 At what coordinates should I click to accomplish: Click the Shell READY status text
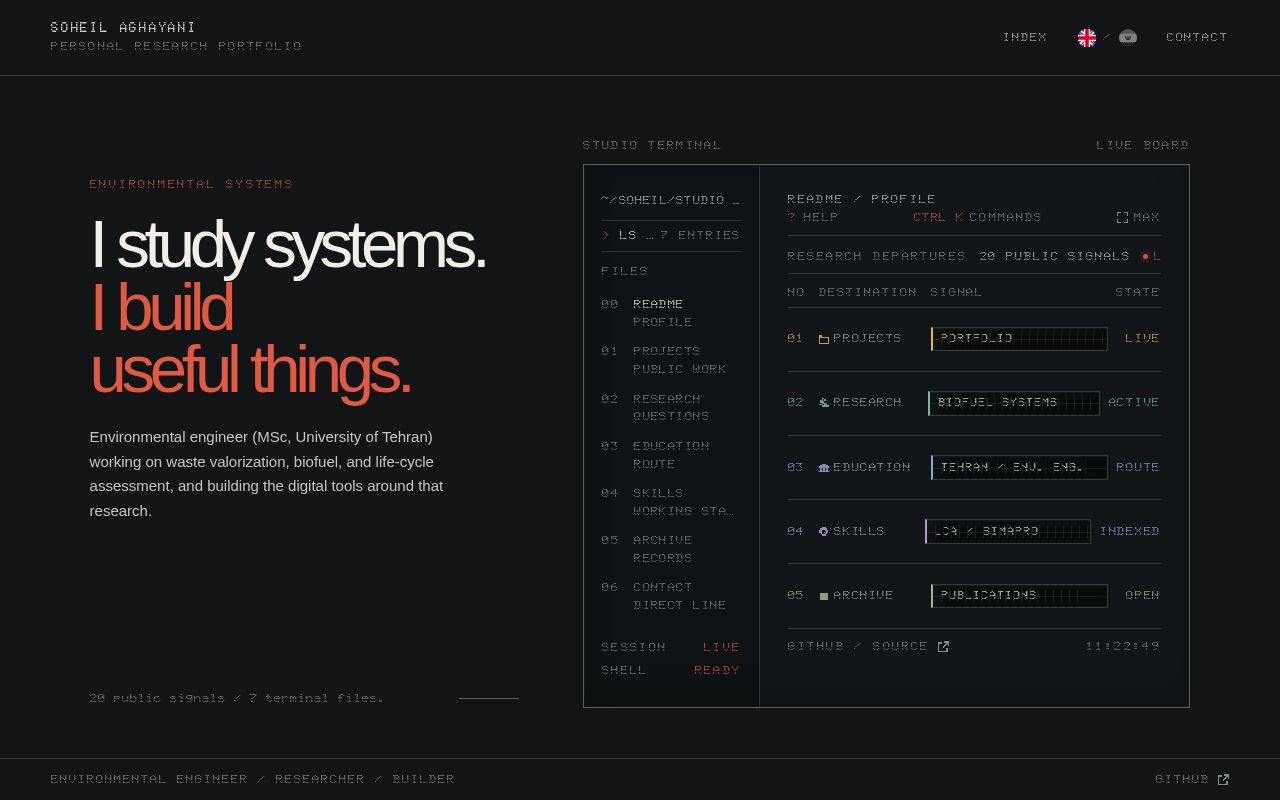pyautogui.click(x=717, y=670)
